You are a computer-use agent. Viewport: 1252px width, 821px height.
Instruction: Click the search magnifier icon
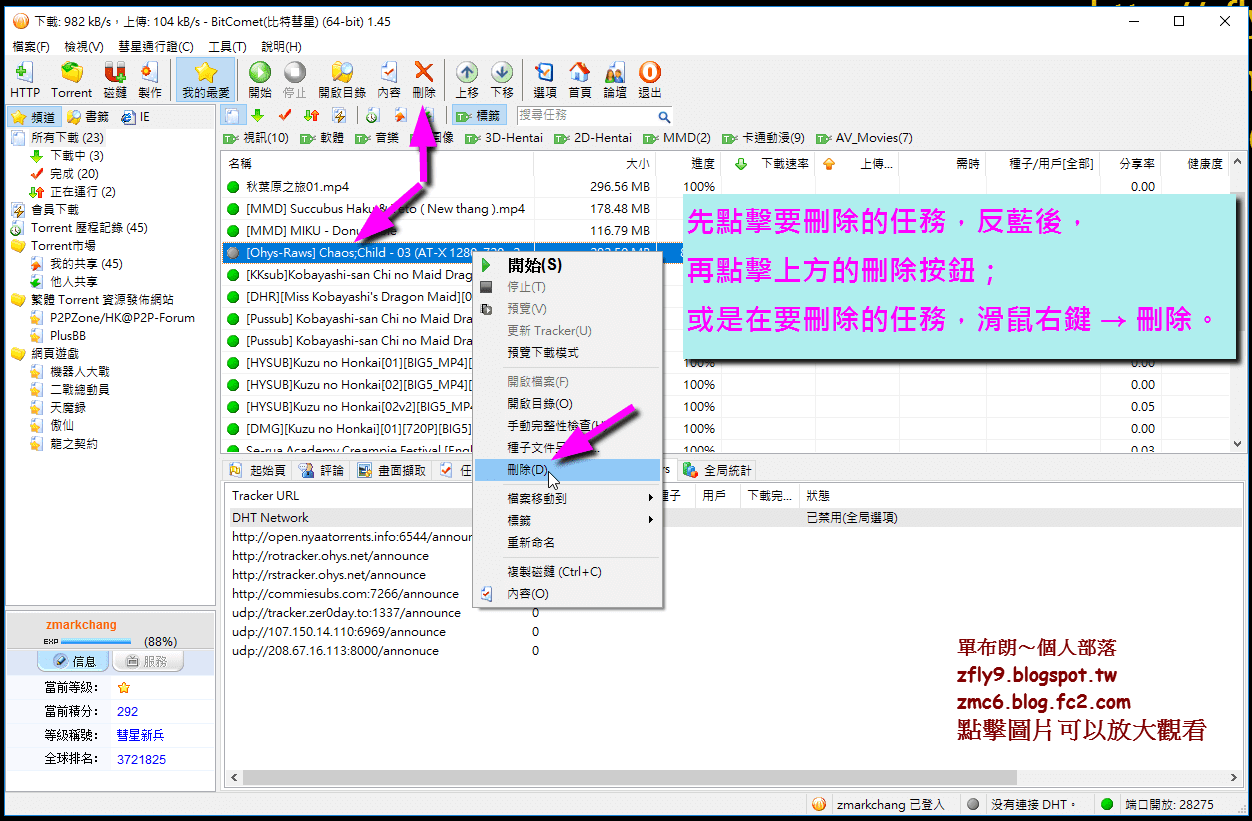(664, 116)
